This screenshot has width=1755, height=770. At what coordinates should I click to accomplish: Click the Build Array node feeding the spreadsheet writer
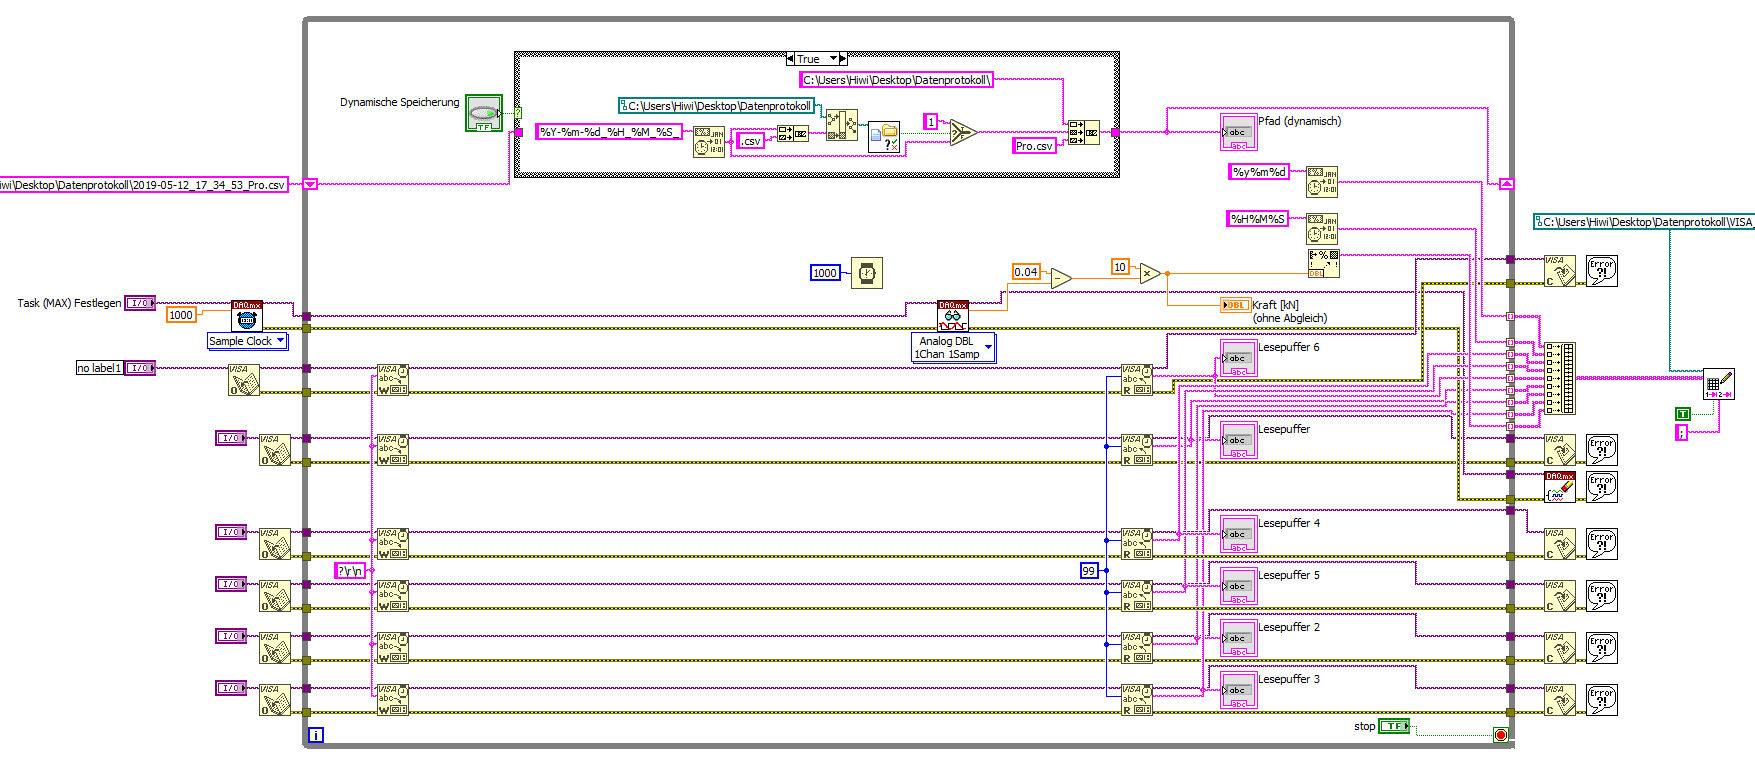(x=1560, y=378)
